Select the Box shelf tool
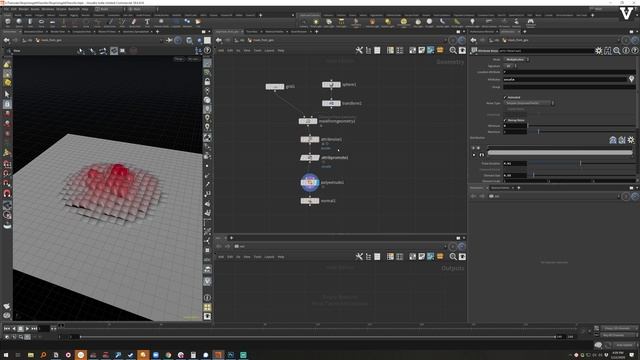The height and width of the screenshot is (360, 640). click(x=8, y=22)
